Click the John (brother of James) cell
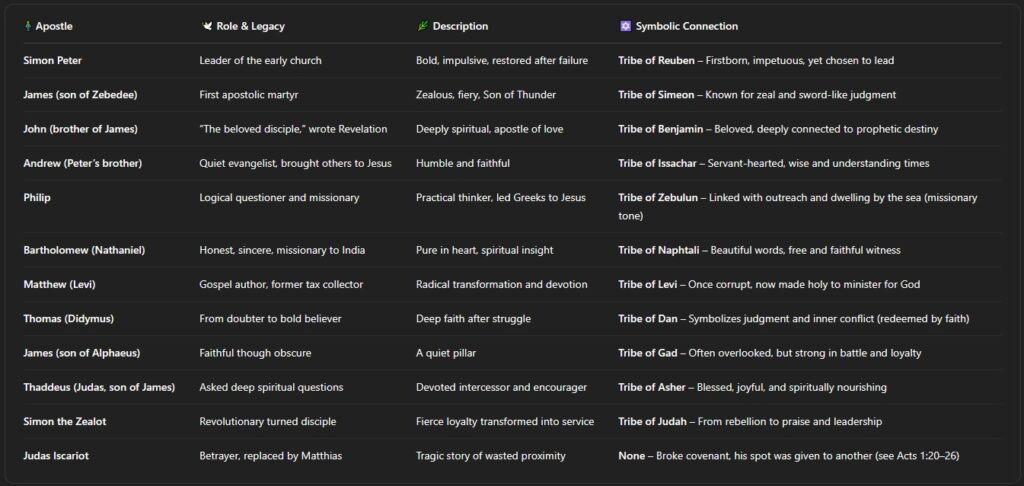Screen dimensions: 1024x486 point(80,129)
